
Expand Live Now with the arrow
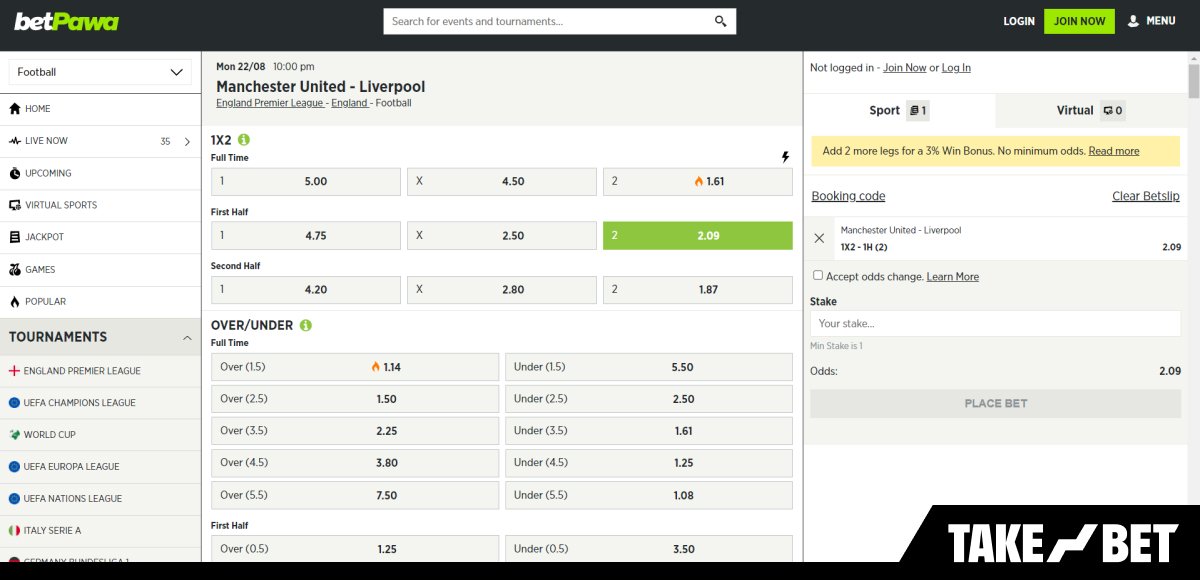187,141
